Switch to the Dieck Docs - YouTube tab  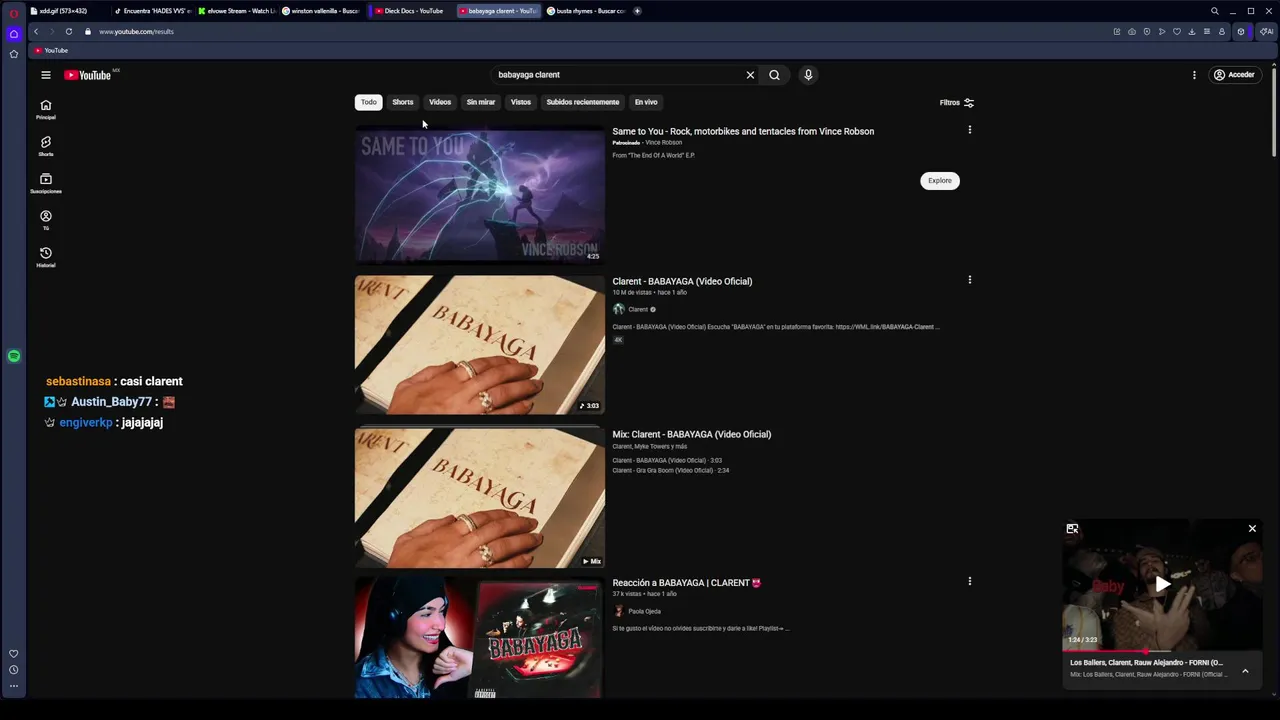click(x=409, y=11)
